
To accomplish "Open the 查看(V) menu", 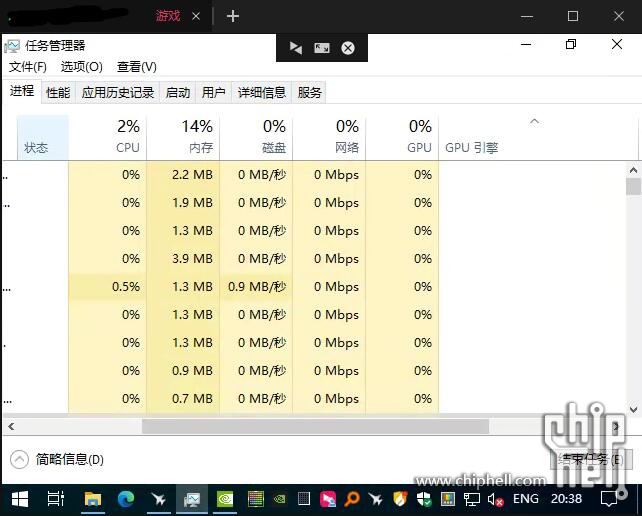I will [x=137, y=67].
